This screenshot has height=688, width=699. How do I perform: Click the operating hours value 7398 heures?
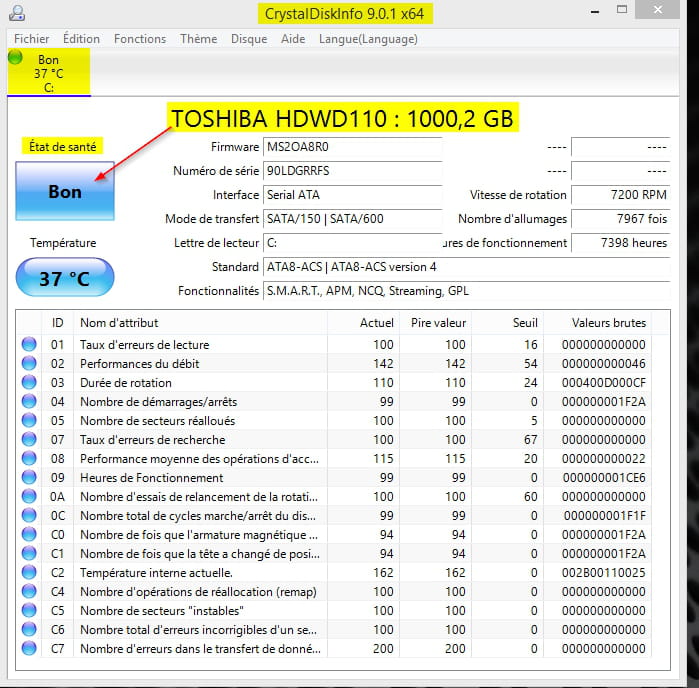[621, 243]
